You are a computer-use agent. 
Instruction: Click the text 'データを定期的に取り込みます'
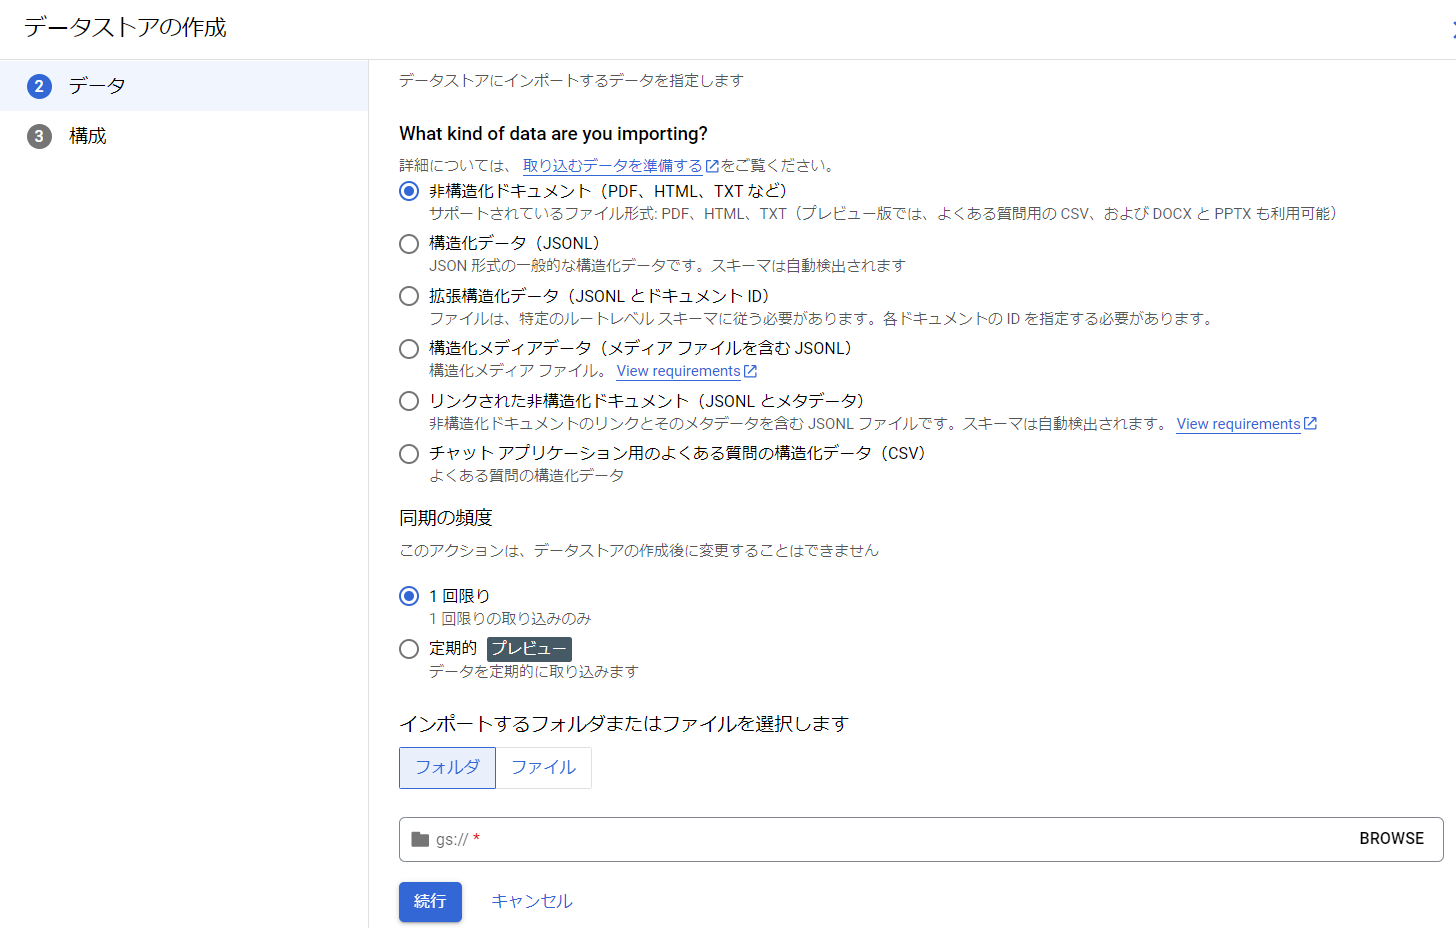(534, 672)
